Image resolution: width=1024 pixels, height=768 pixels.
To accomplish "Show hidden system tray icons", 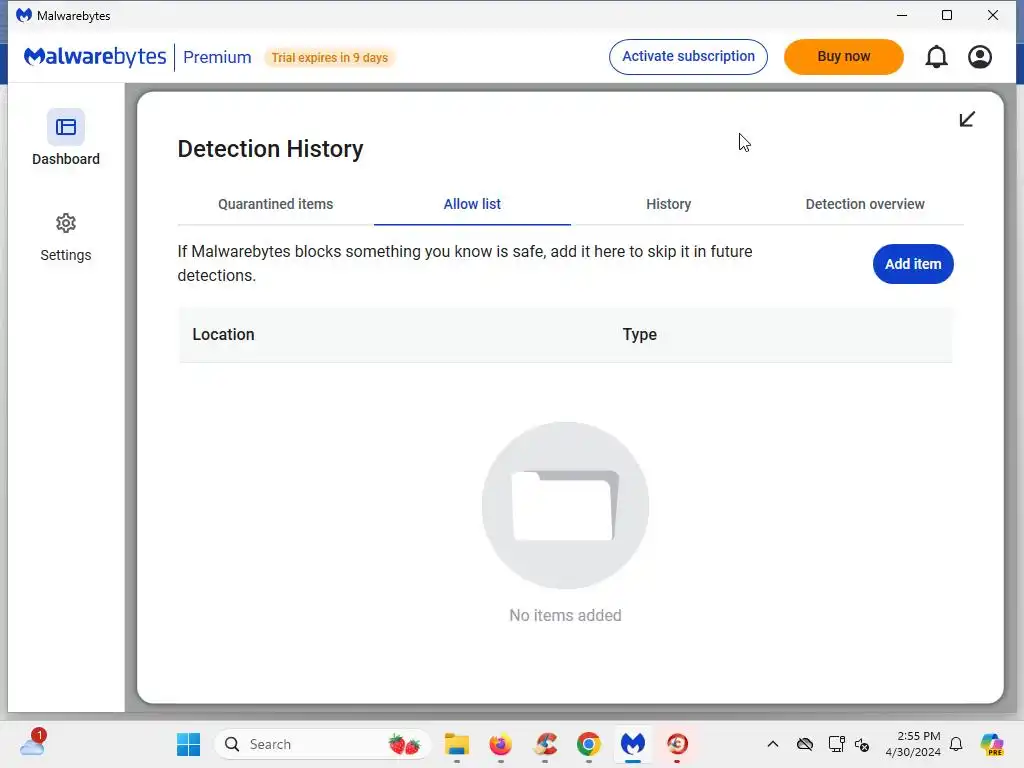I will pyautogui.click(x=773, y=744).
